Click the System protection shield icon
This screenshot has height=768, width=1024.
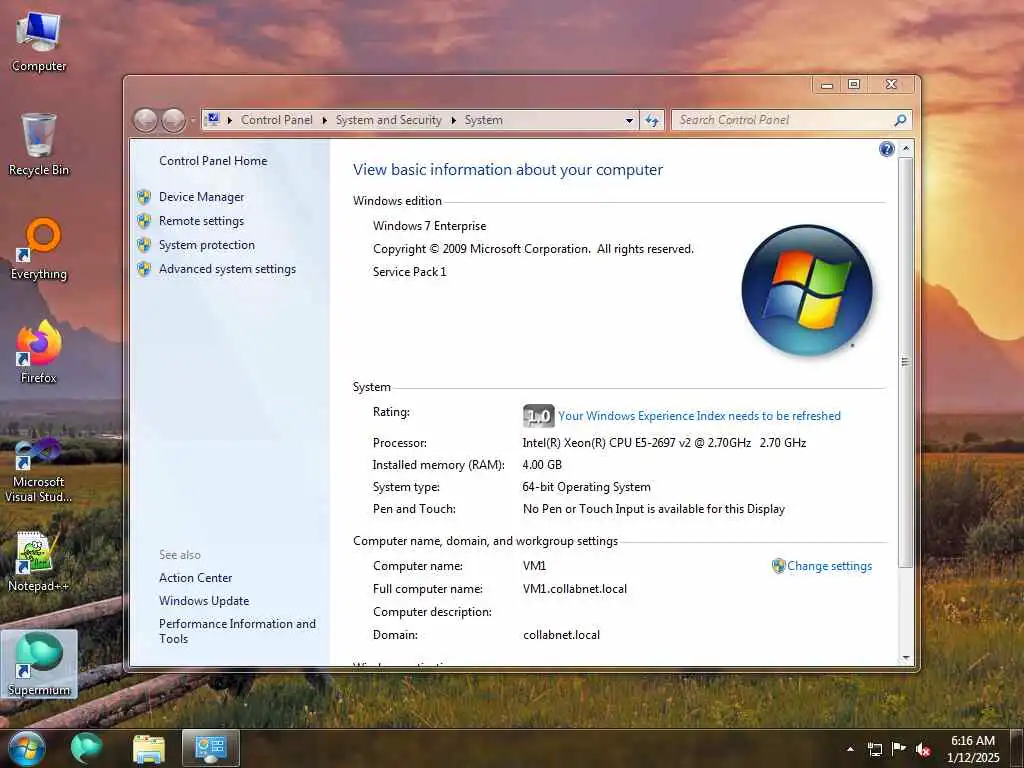coord(144,245)
